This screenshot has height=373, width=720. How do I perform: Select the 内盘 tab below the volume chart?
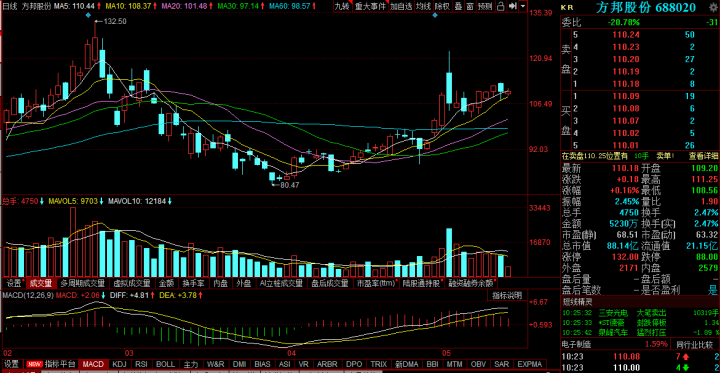point(221,283)
